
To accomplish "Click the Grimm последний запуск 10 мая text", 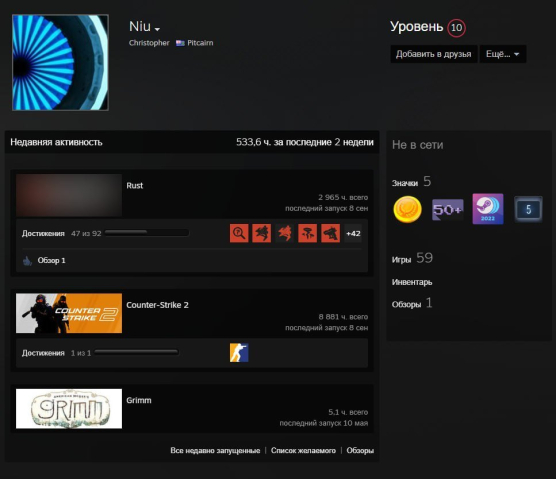I will pos(324,423).
